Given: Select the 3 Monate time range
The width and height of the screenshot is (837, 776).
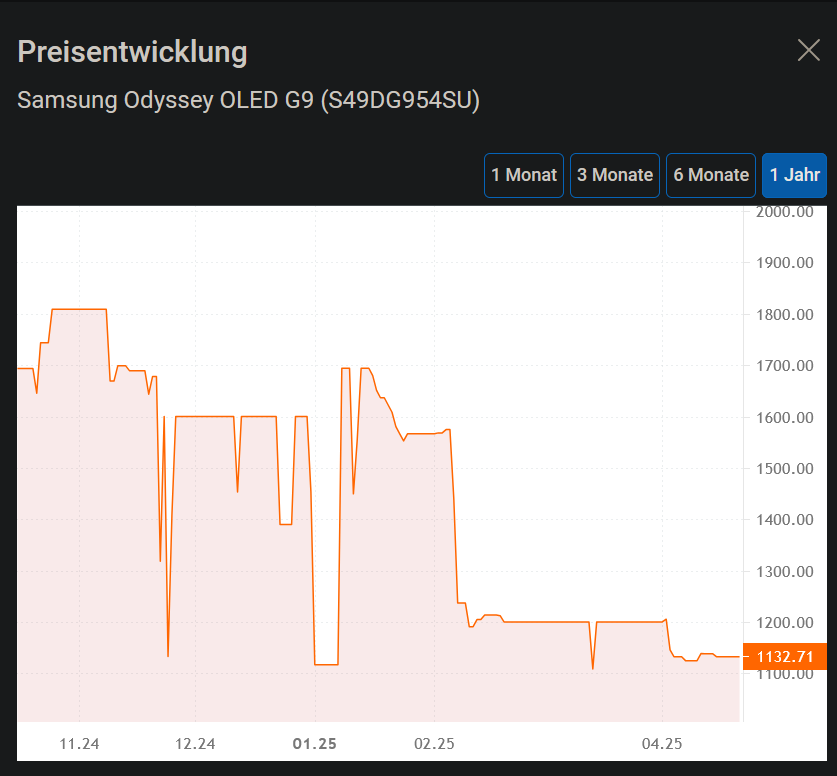Looking at the screenshot, I should click(614, 174).
